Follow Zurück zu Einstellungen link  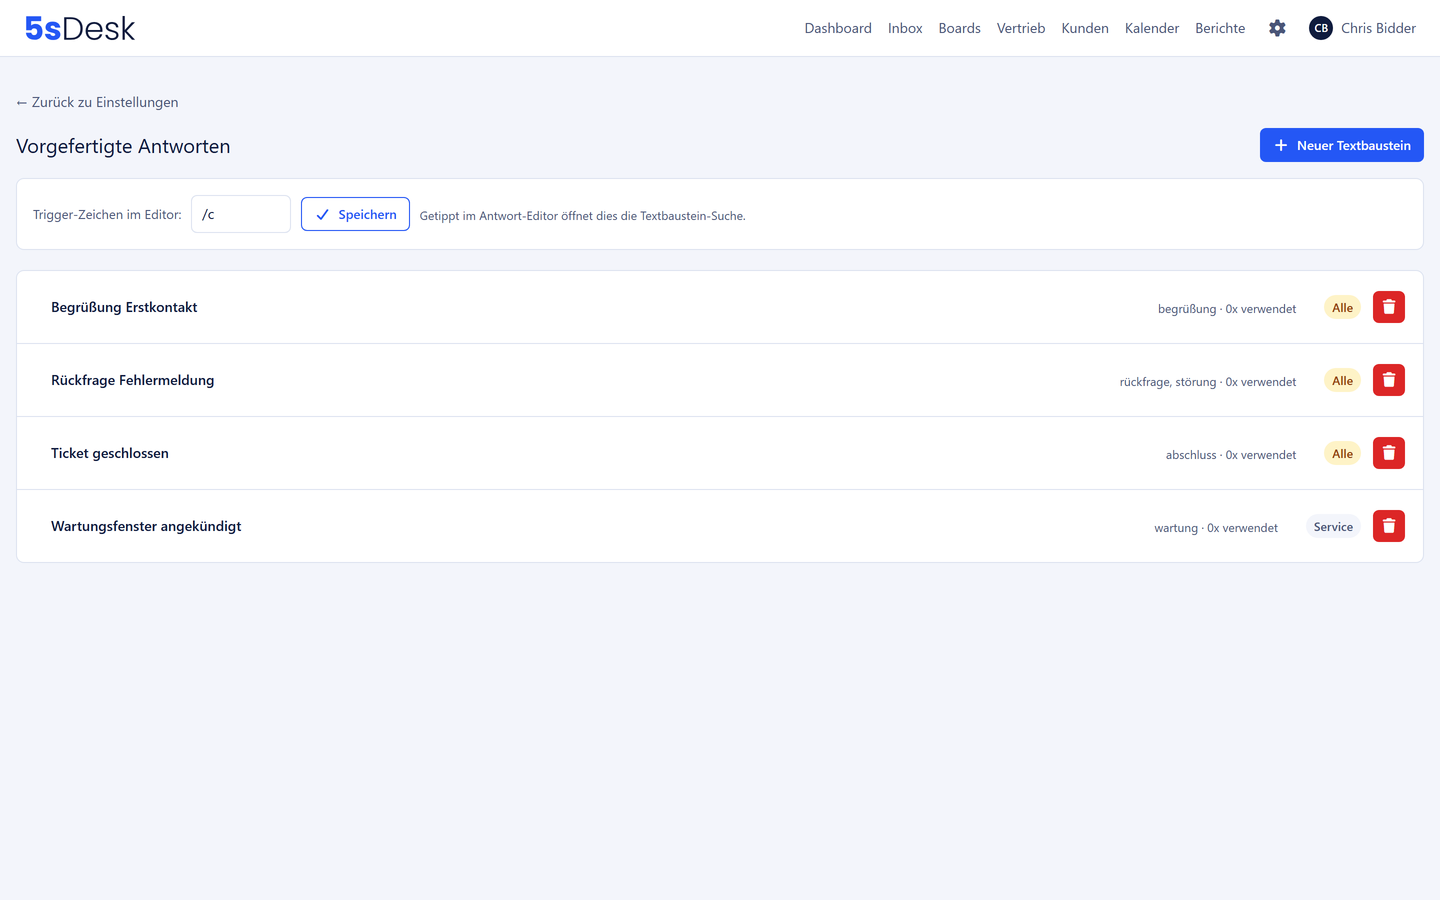pyautogui.click(x=97, y=102)
